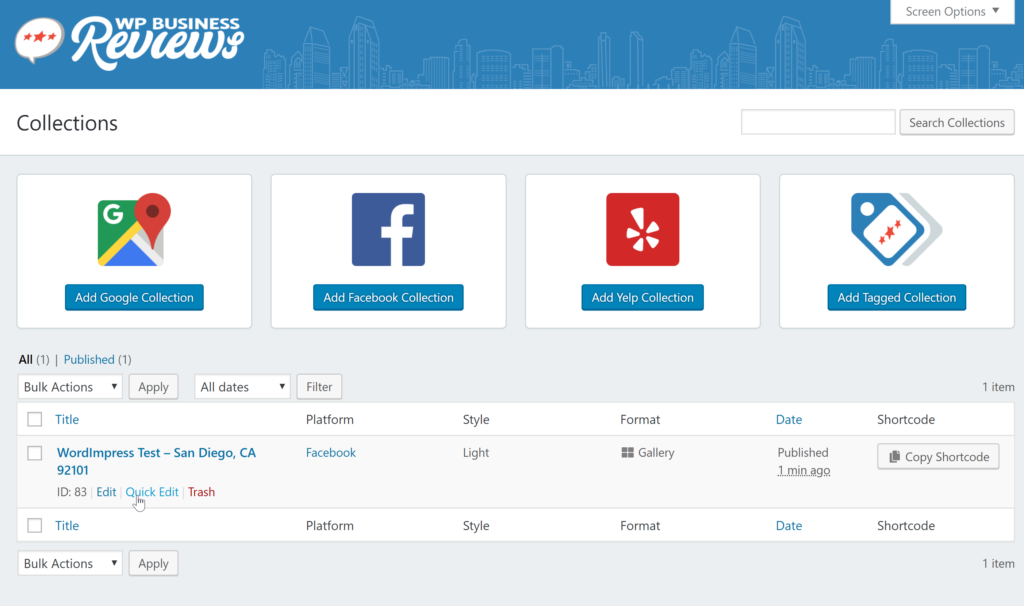Click the Format label in table footer

[640, 526]
